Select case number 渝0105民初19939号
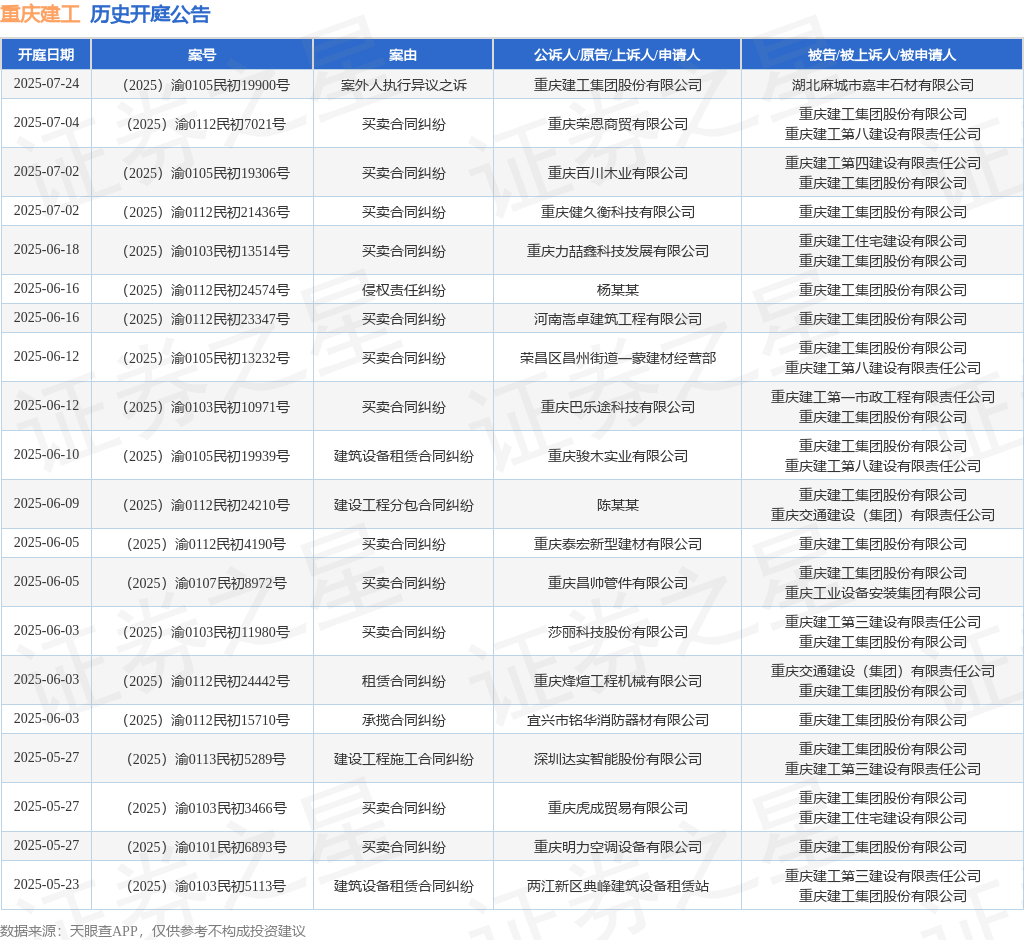This screenshot has width=1024, height=940. (x=206, y=456)
